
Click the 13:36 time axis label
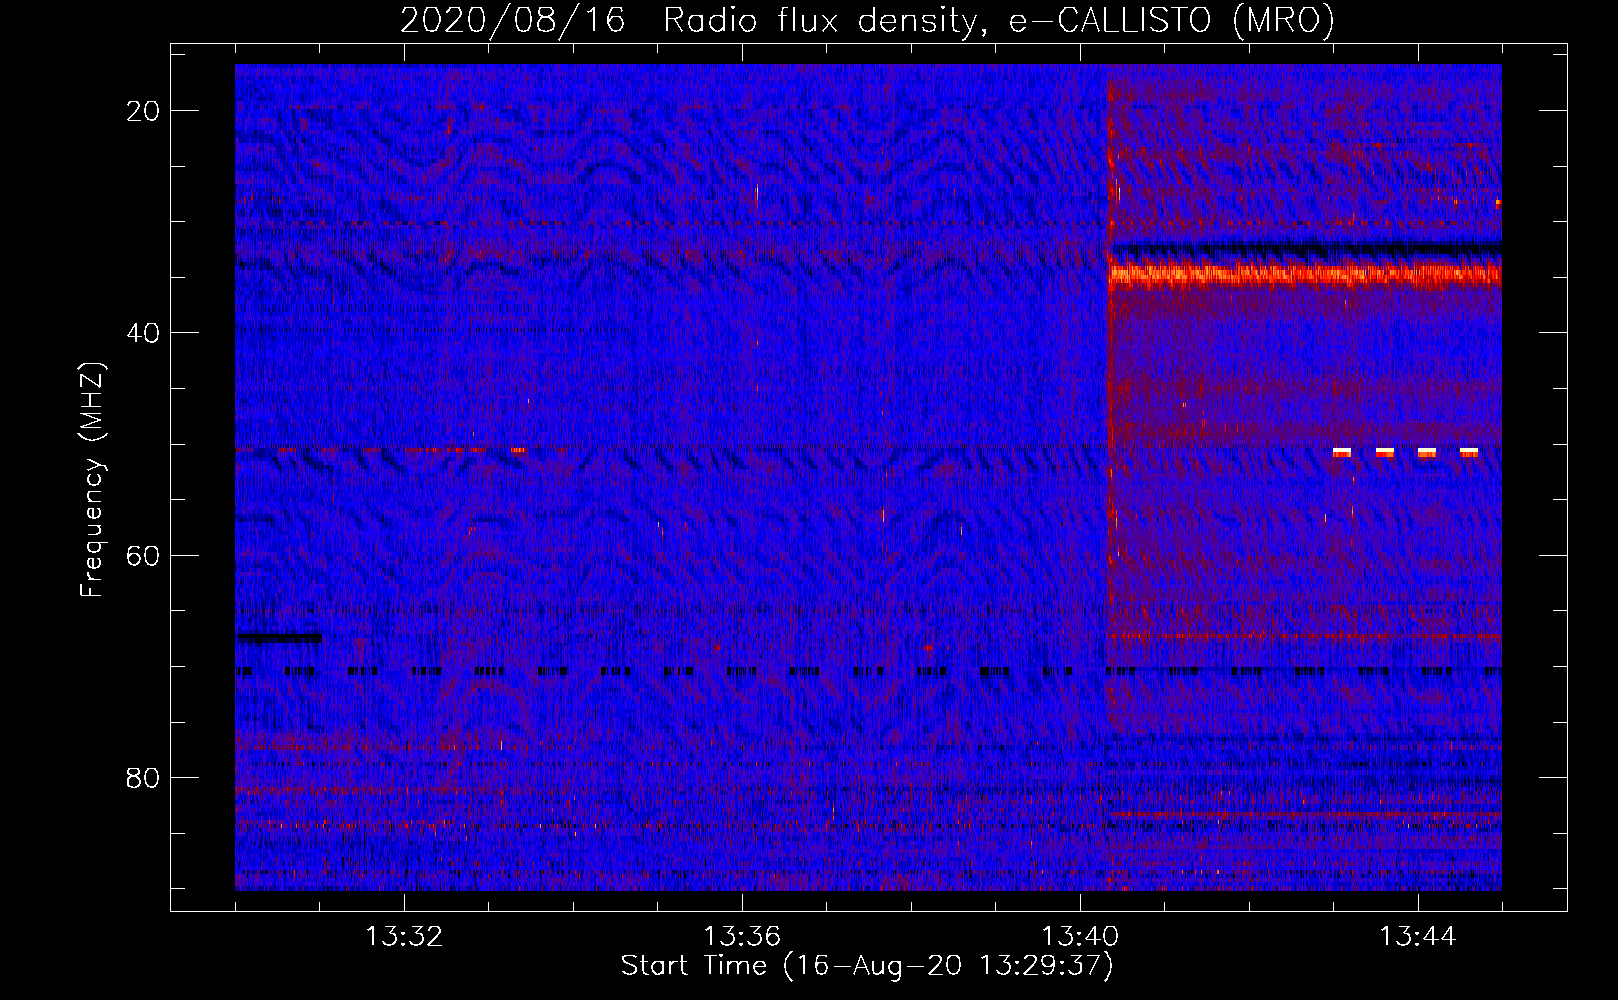tap(742, 937)
